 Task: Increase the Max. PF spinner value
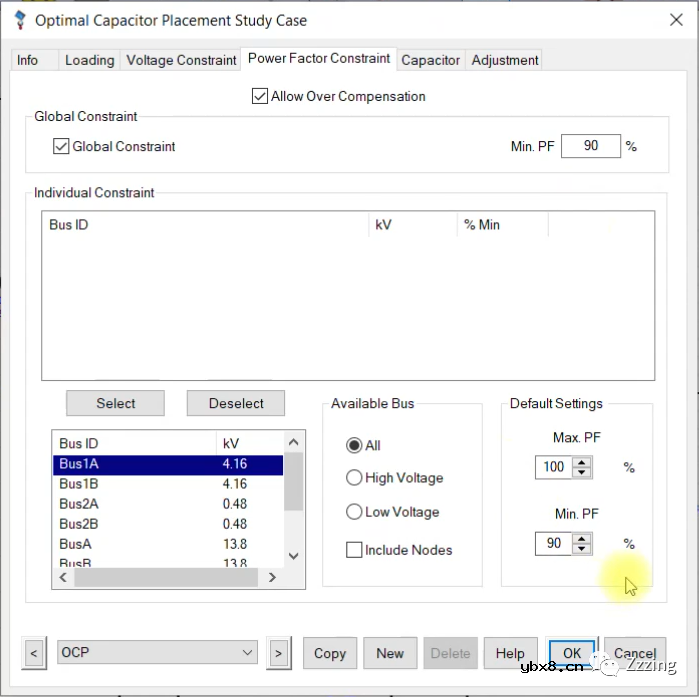582,461
